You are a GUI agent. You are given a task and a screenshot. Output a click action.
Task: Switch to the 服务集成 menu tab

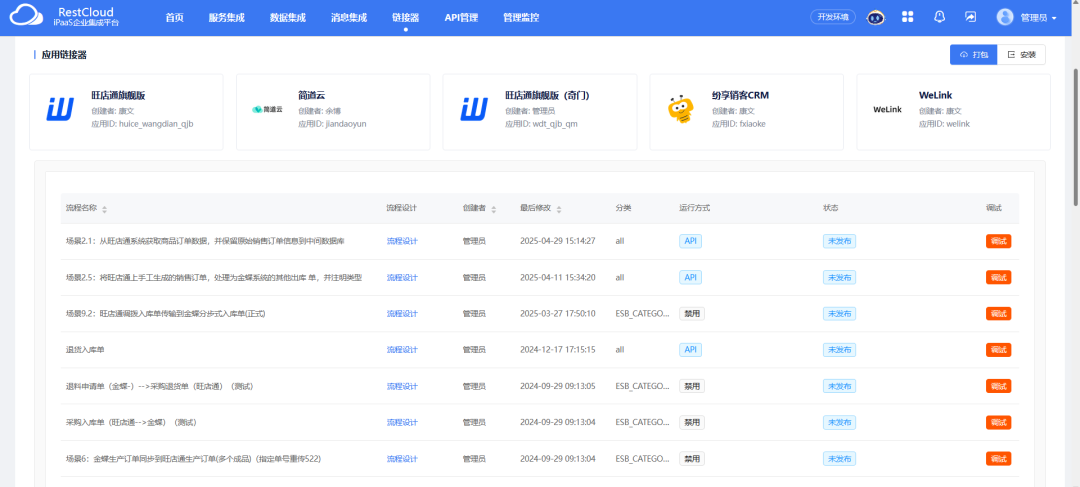227,17
